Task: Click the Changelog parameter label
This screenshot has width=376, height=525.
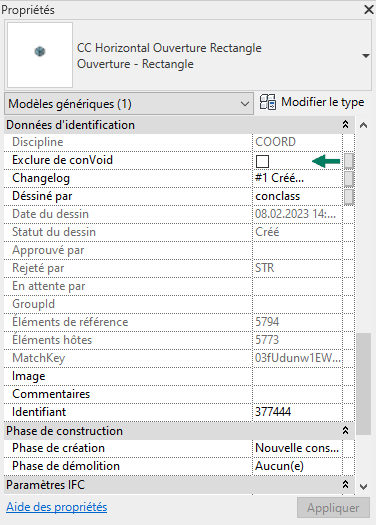Action: (41, 178)
